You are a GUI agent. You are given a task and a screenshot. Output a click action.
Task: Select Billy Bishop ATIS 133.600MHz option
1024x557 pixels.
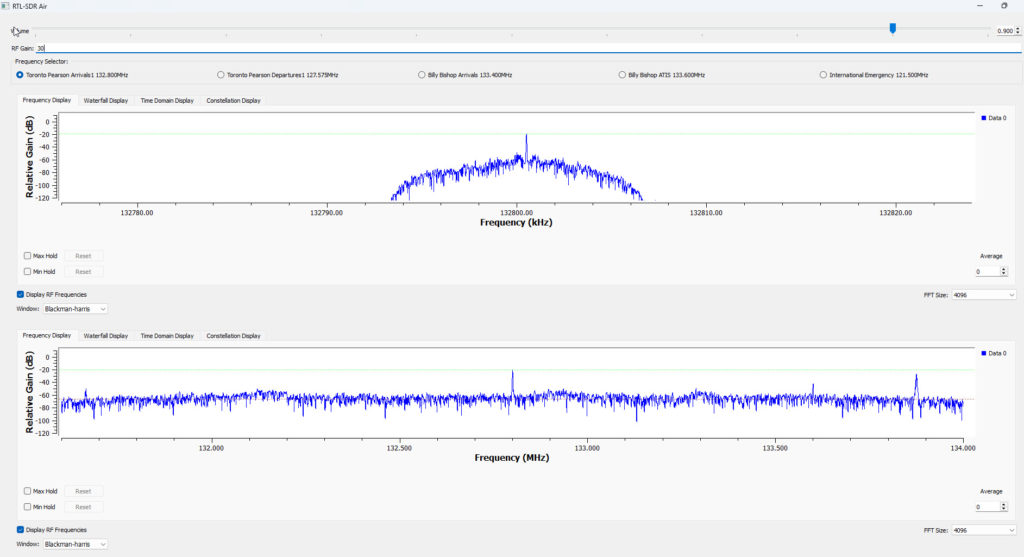[622, 75]
